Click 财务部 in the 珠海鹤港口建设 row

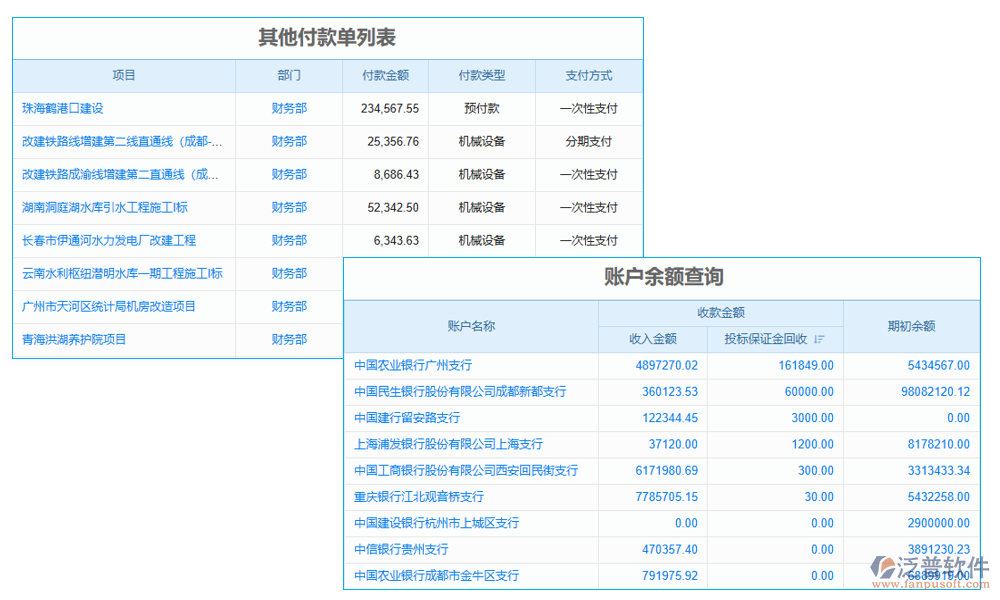point(287,108)
